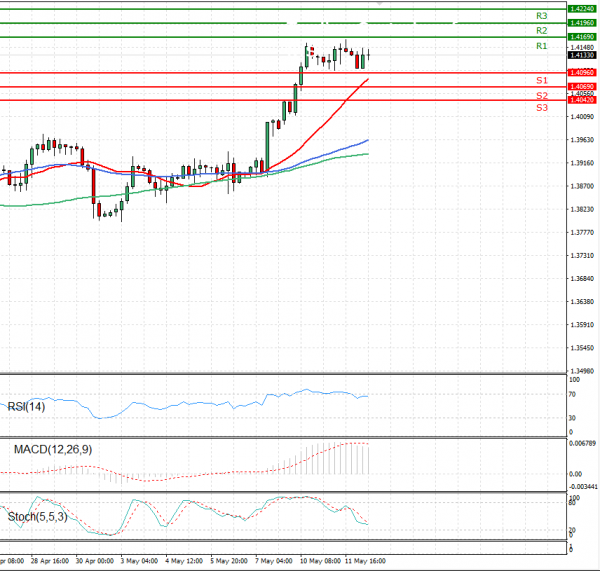Select the S1 support label
This screenshot has height=571, width=600.
[542, 80]
